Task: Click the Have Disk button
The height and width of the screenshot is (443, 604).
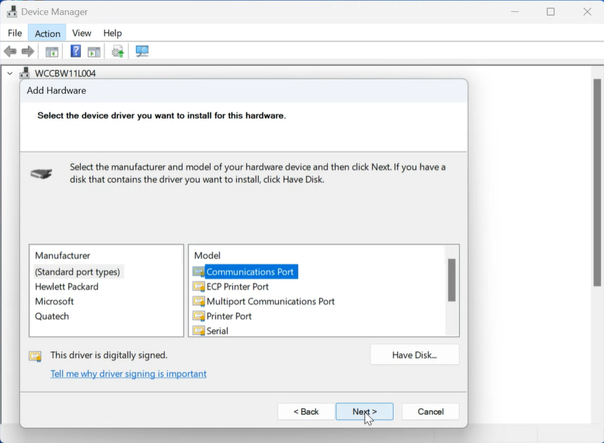Action: [414, 355]
